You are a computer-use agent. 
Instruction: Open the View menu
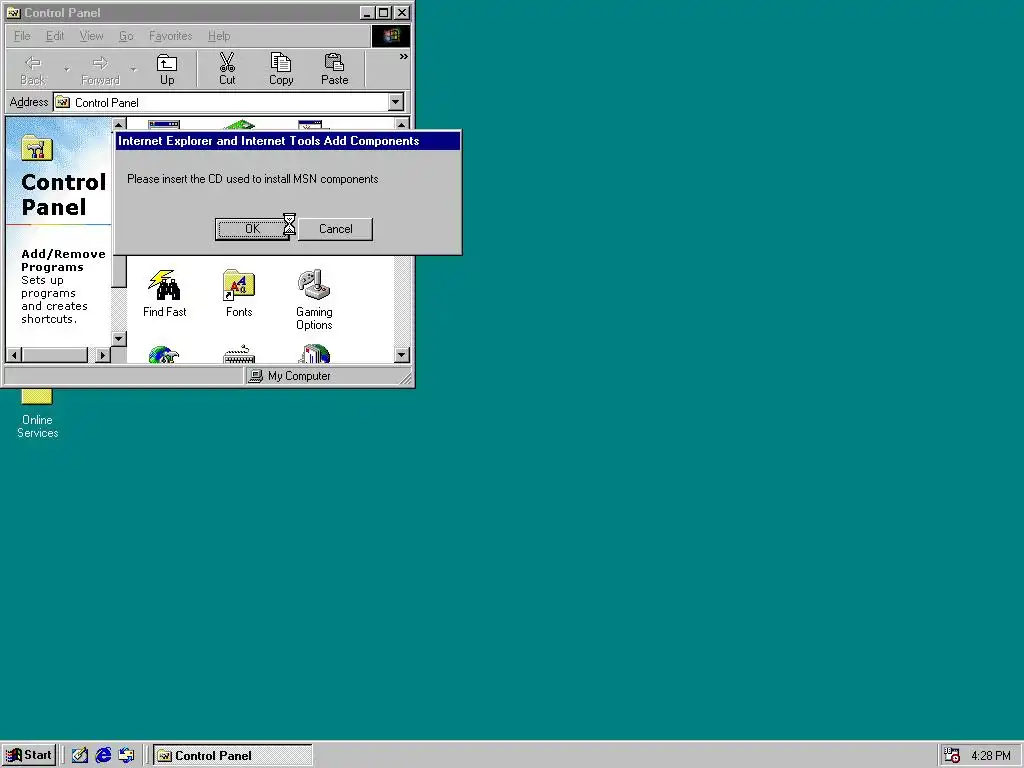click(x=91, y=36)
